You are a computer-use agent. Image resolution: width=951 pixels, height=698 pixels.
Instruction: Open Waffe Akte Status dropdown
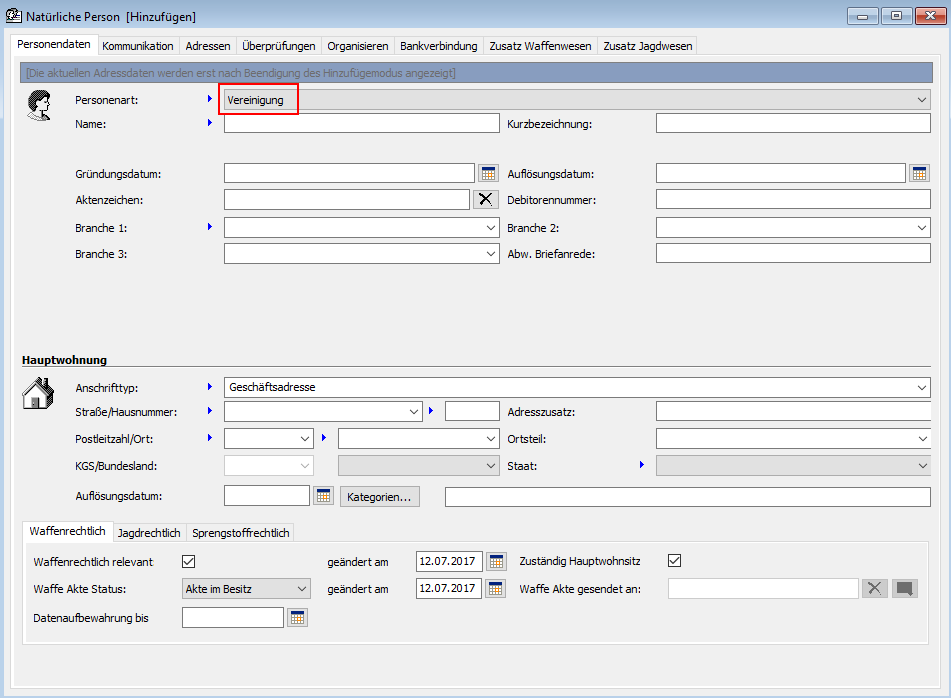click(302, 589)
